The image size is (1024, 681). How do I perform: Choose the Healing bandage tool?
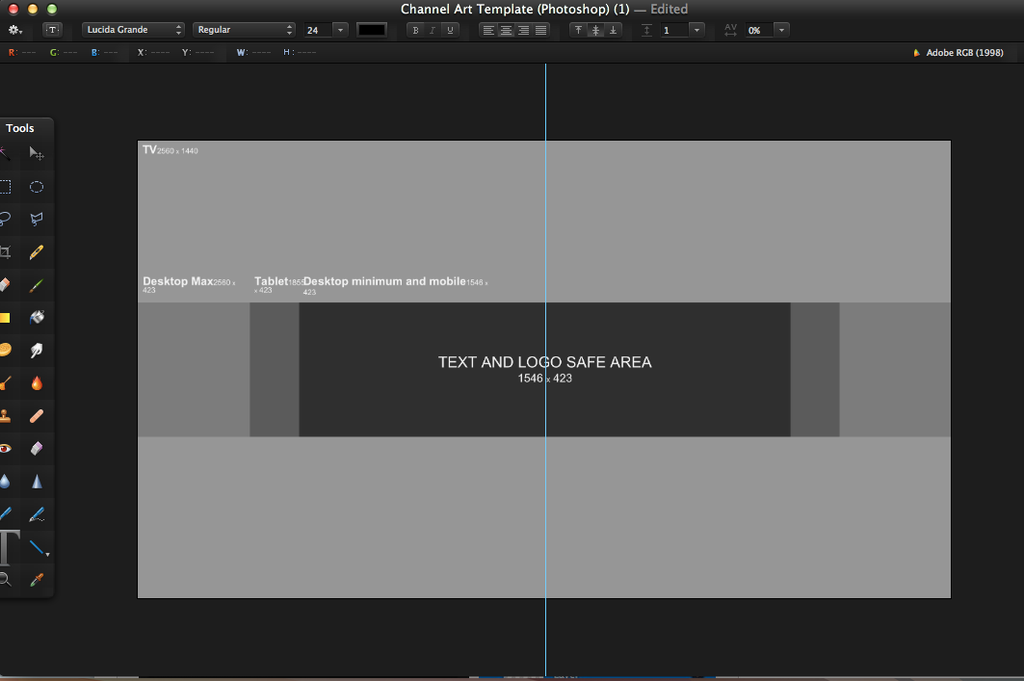tap(36, 415)
